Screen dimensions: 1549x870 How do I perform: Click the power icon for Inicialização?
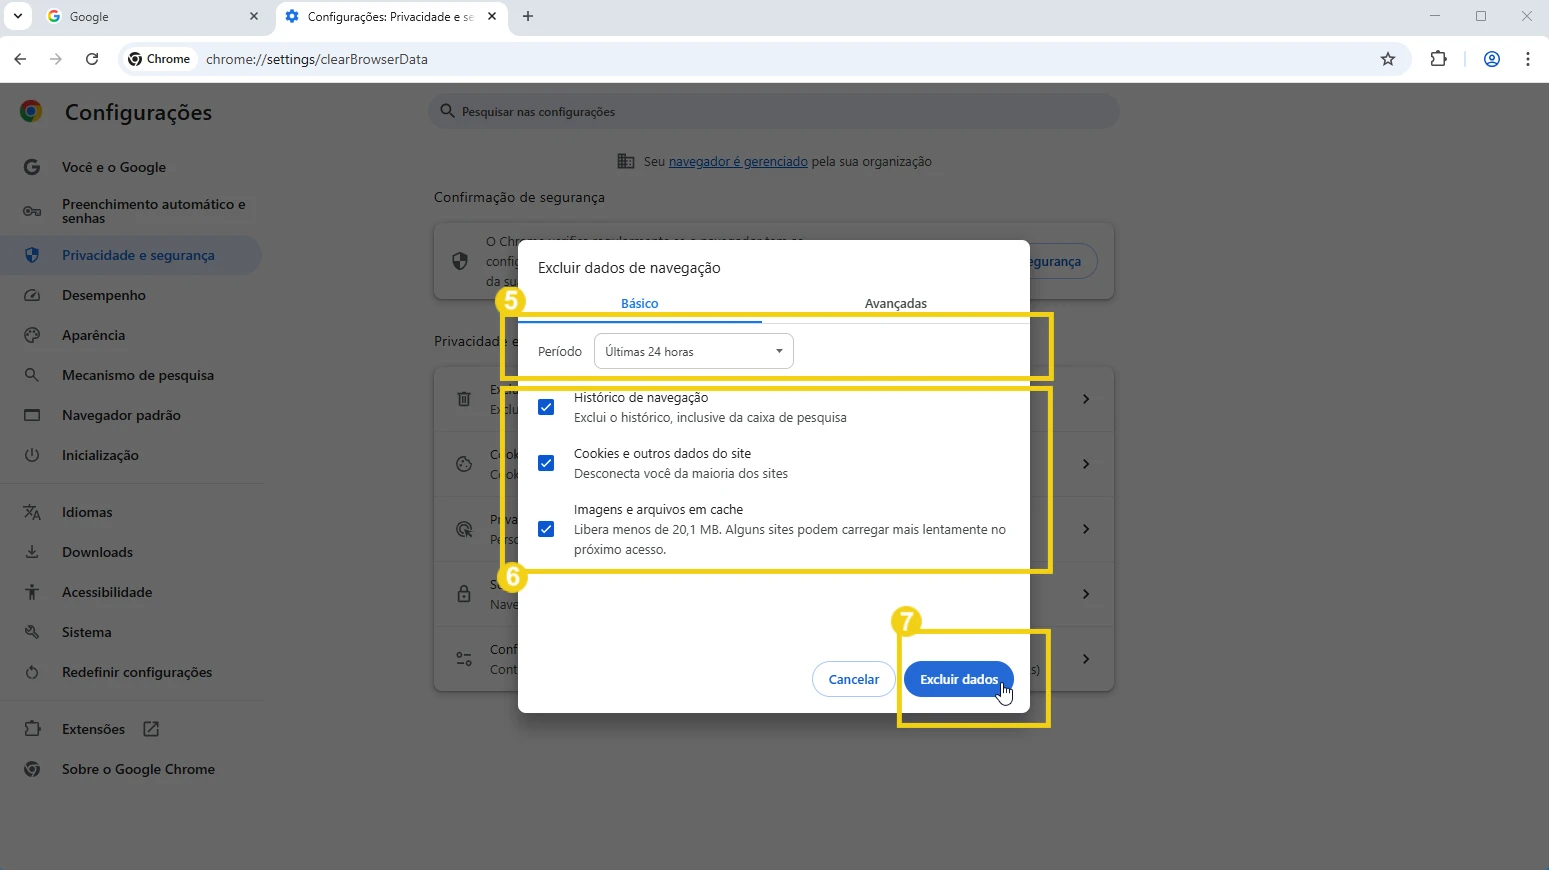tap(32, 455)
